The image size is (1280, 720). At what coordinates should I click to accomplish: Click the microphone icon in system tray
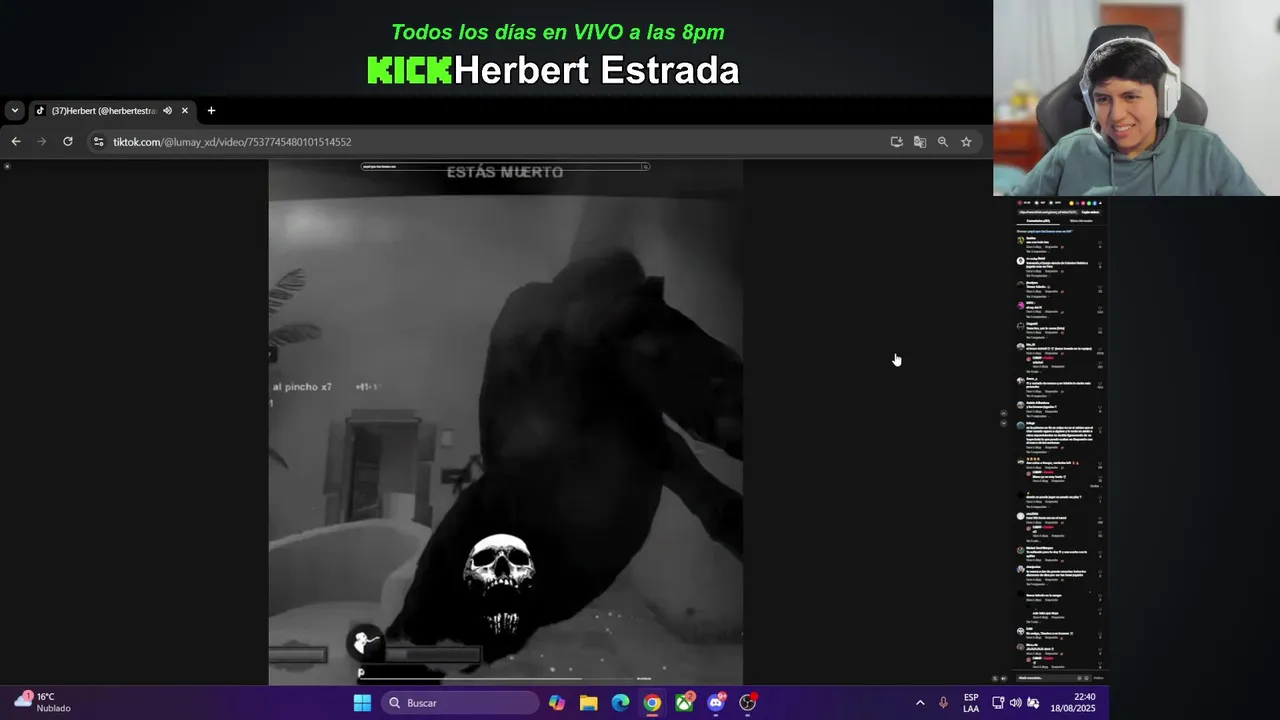tap(943, 703)
